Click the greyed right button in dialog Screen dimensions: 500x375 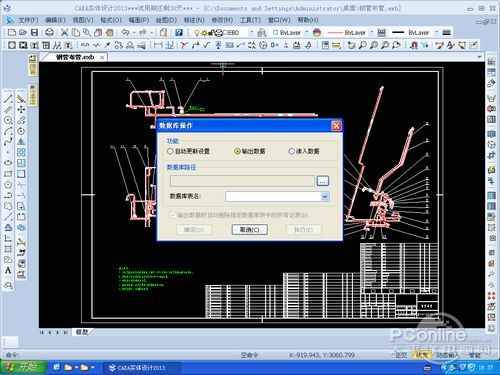point(303,230)
